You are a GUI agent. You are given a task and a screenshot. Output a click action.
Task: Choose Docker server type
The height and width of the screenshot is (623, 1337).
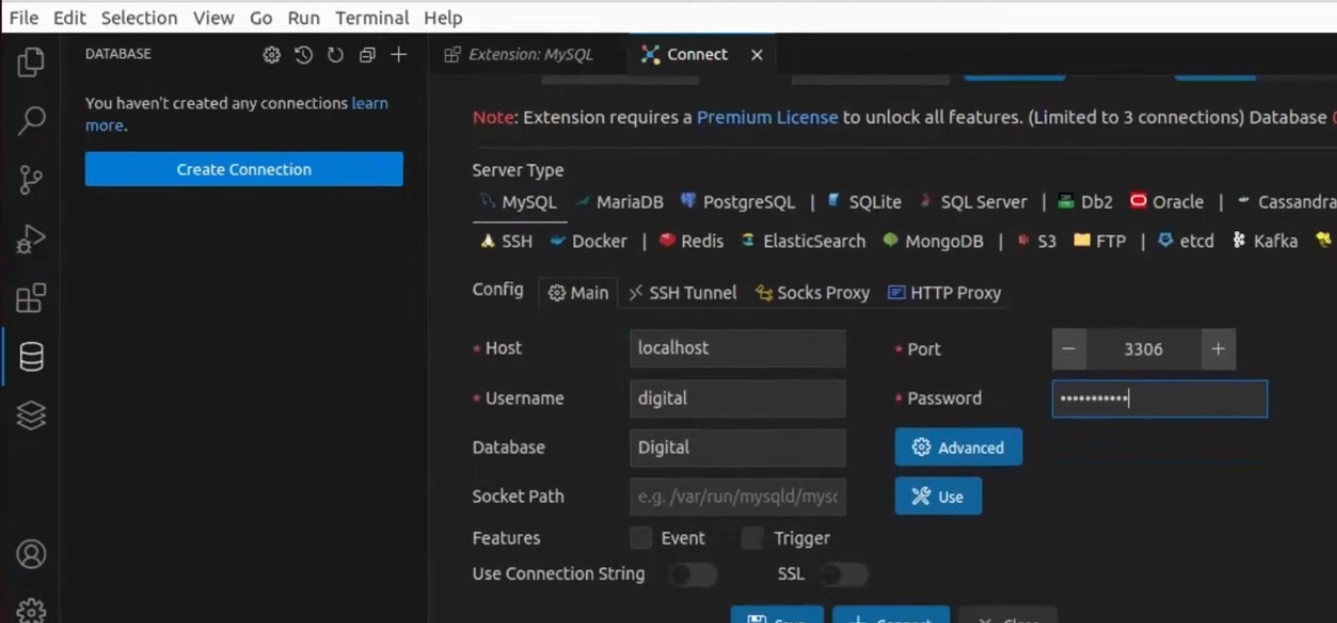[589, 241]
